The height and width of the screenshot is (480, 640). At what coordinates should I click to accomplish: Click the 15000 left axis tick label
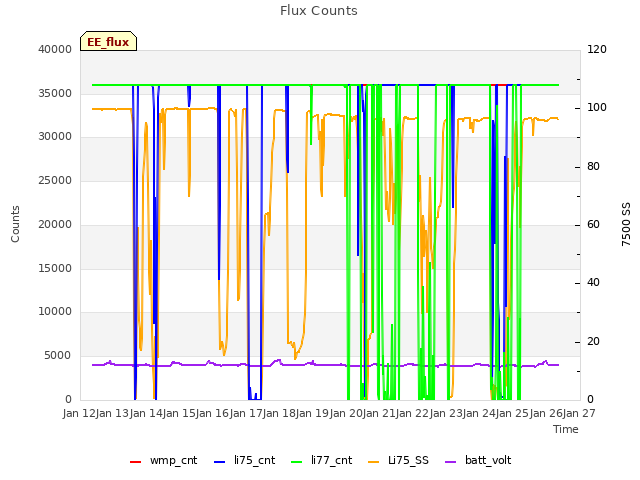click(x=55, y=268)
